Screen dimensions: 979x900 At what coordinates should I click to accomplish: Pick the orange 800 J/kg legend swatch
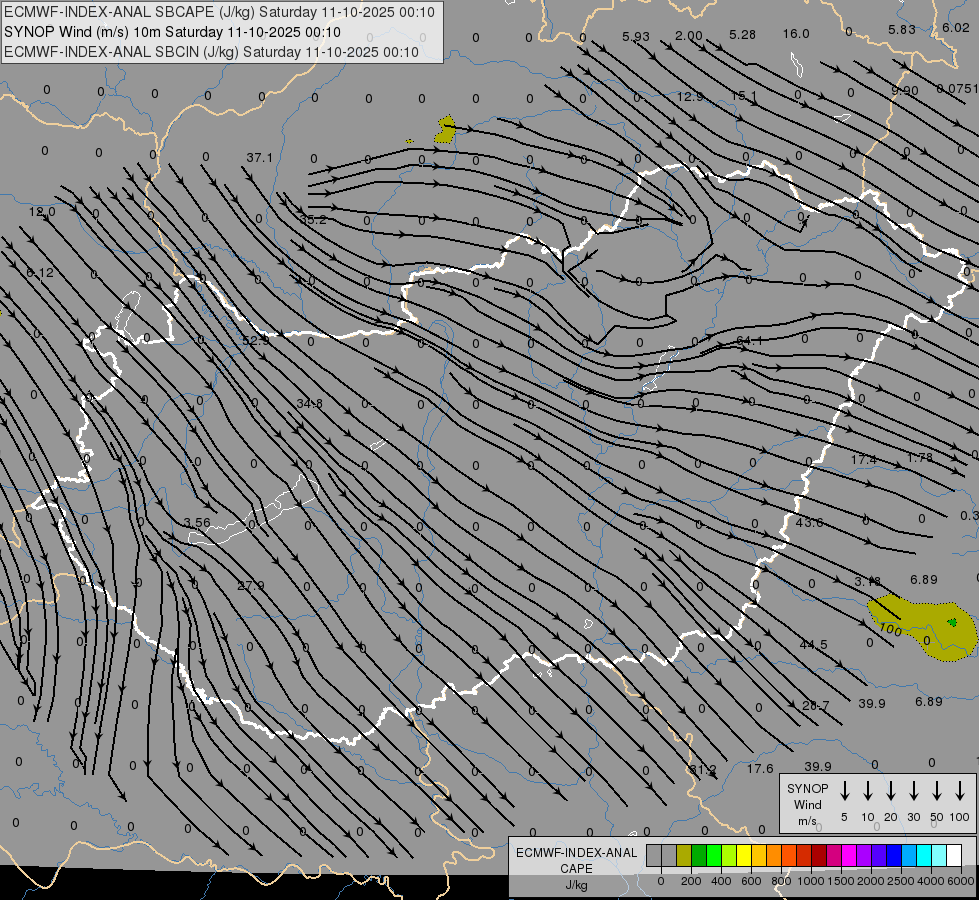(x=774, y=855)
